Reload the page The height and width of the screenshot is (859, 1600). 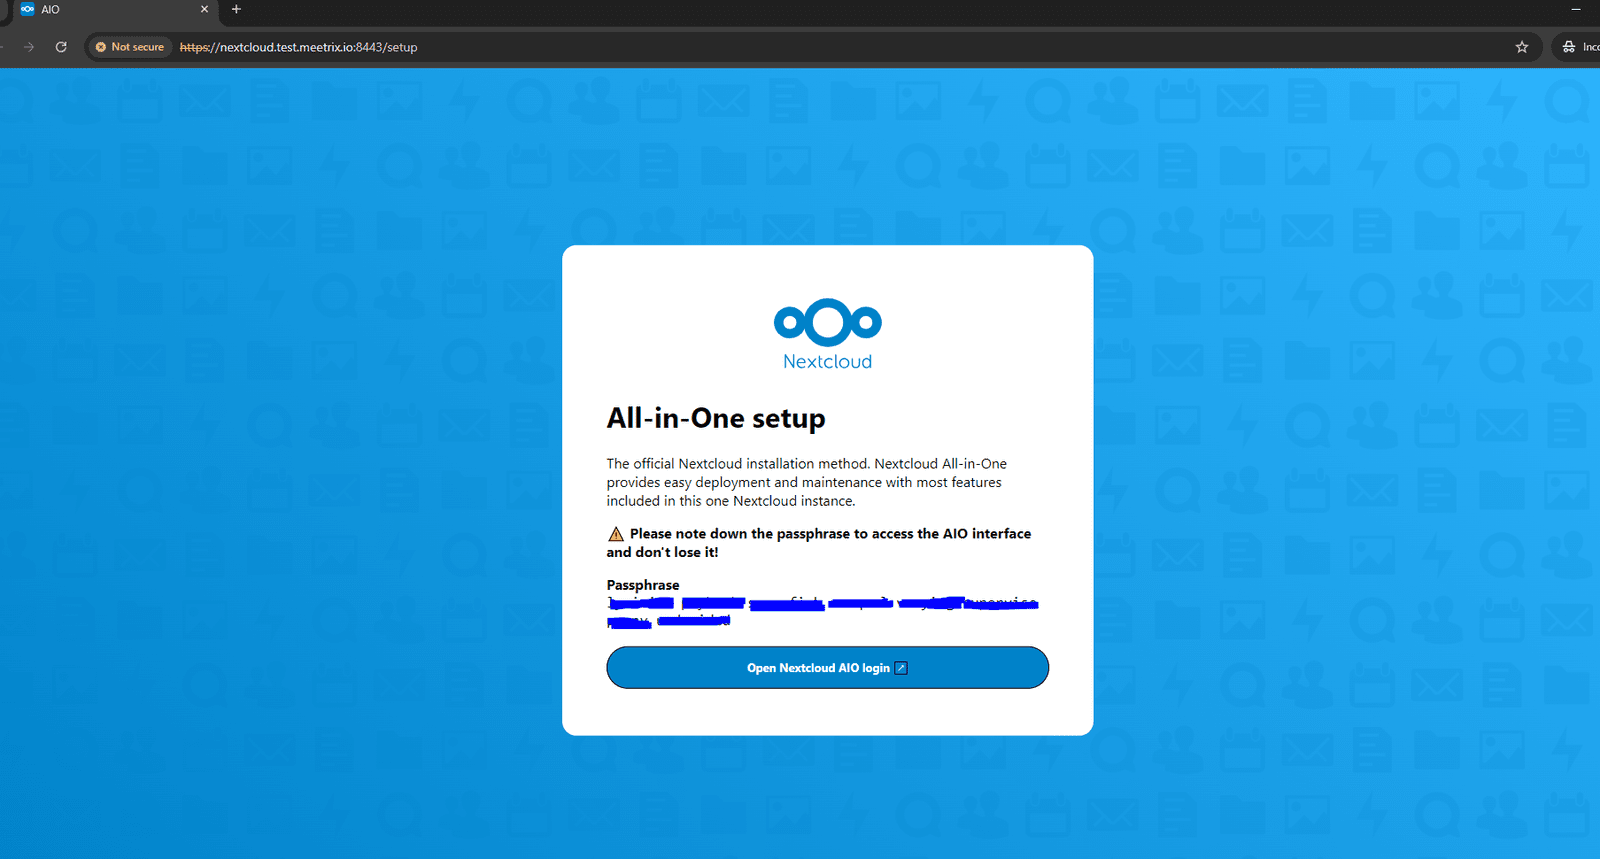(61, 47)
